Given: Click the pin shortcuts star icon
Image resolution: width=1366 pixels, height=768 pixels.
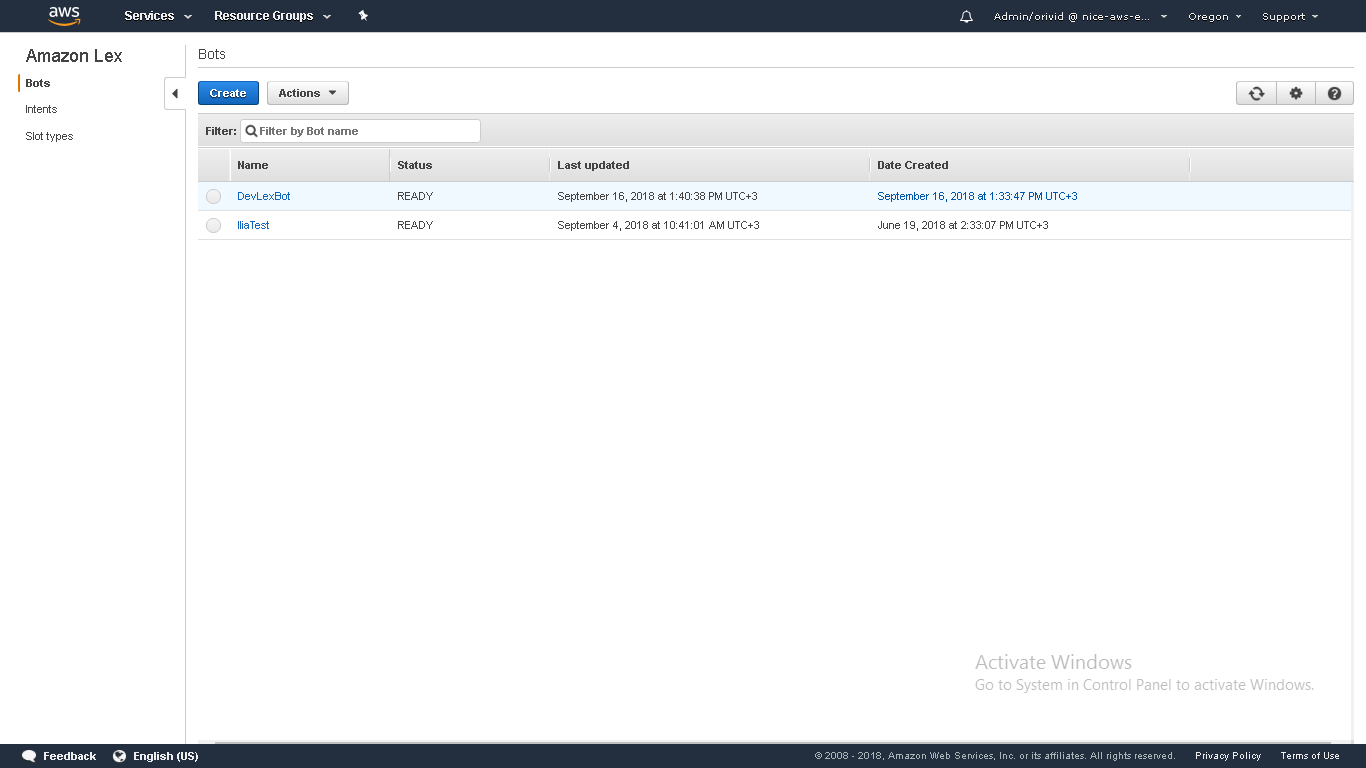Looking at the screenshot, I should point(363,16).
